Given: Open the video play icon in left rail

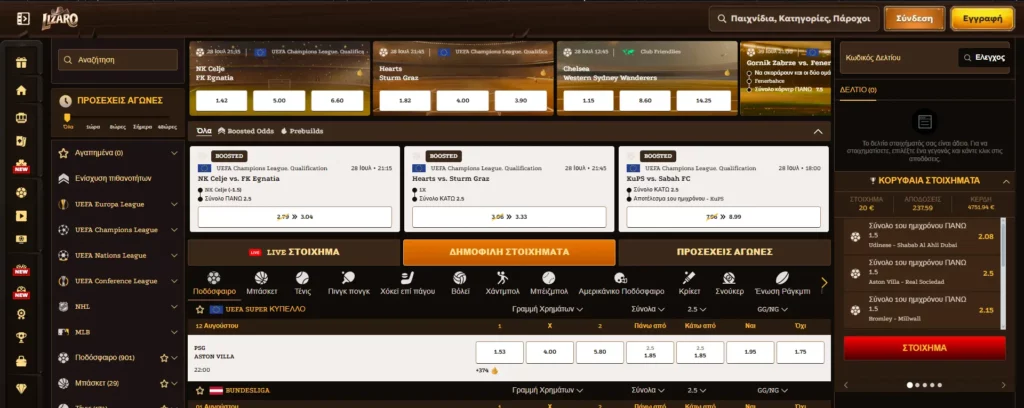Looking at the screenshot, I should [22, 215].
